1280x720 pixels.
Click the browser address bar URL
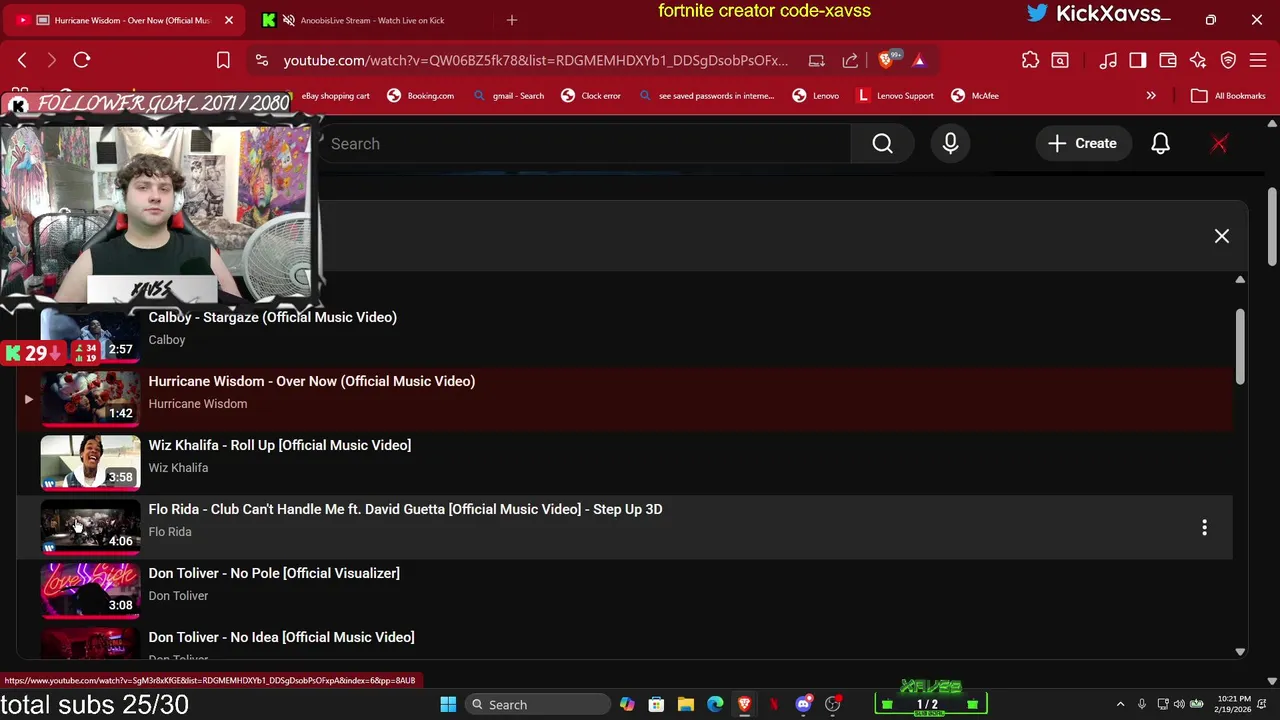535,60
